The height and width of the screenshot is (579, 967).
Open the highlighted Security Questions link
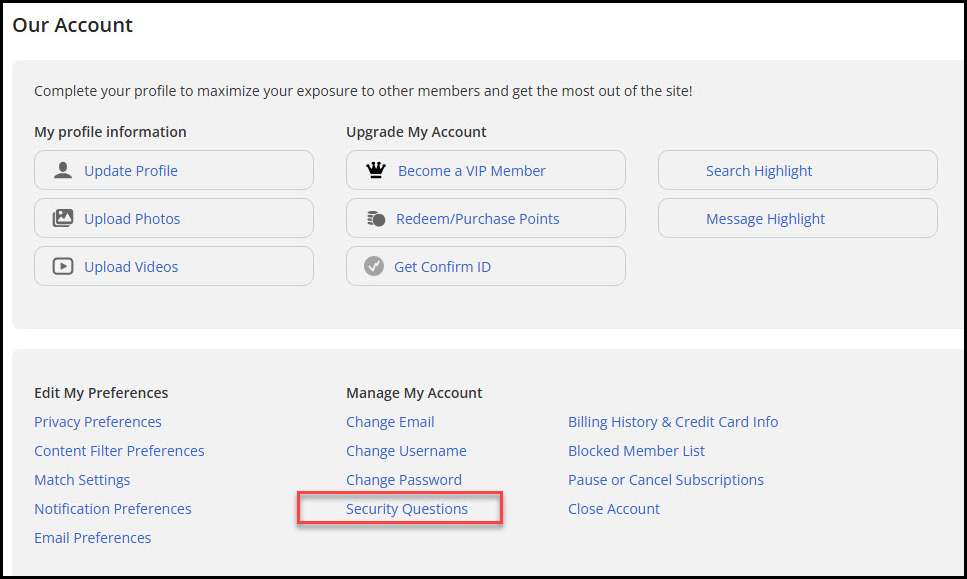coord(406,509)
